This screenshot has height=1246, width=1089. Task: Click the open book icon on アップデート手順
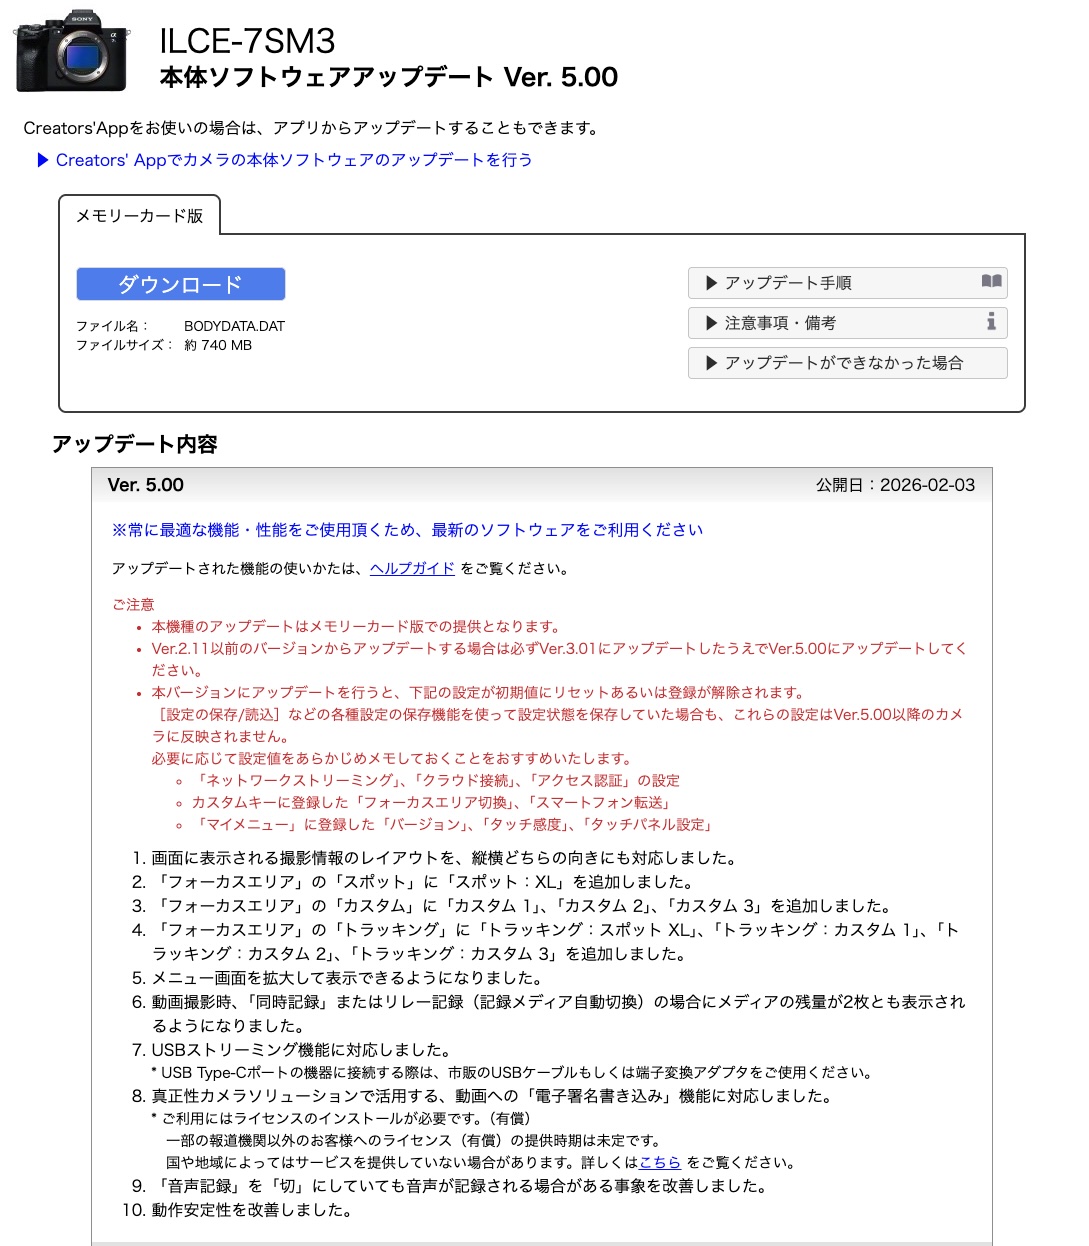pyautogui.click(x=991, y=282)
